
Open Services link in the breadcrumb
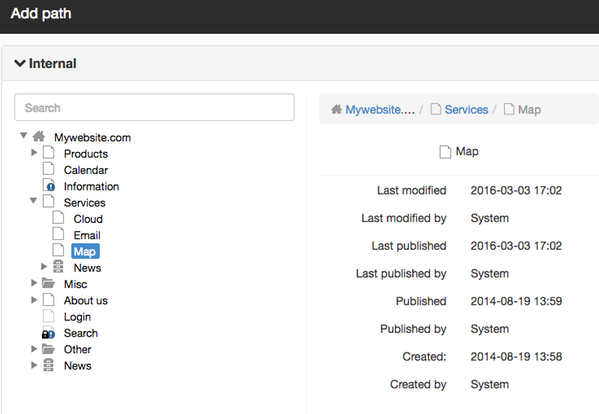click(466, 110)
